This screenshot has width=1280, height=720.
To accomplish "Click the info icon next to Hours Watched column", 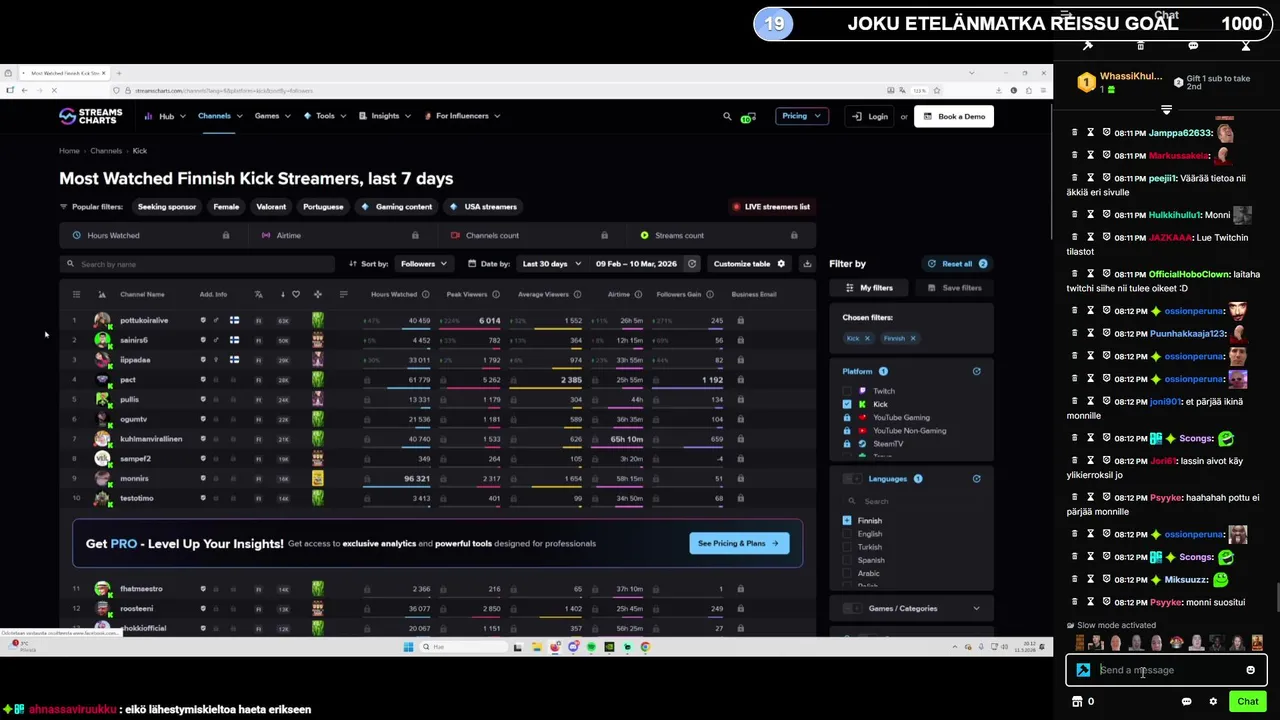I will (425, 294).
